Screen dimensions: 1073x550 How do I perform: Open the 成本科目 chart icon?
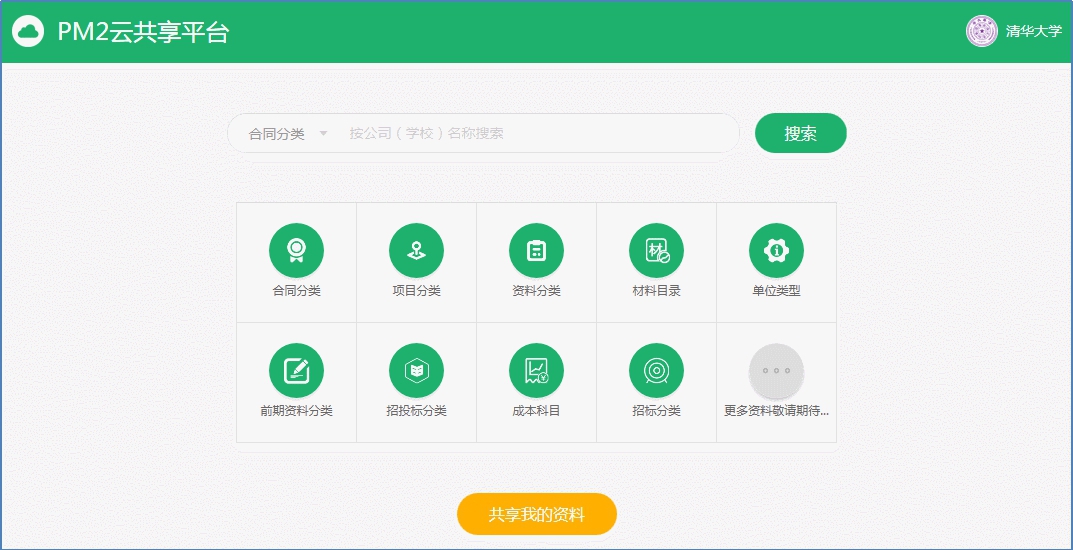(536, 370)
